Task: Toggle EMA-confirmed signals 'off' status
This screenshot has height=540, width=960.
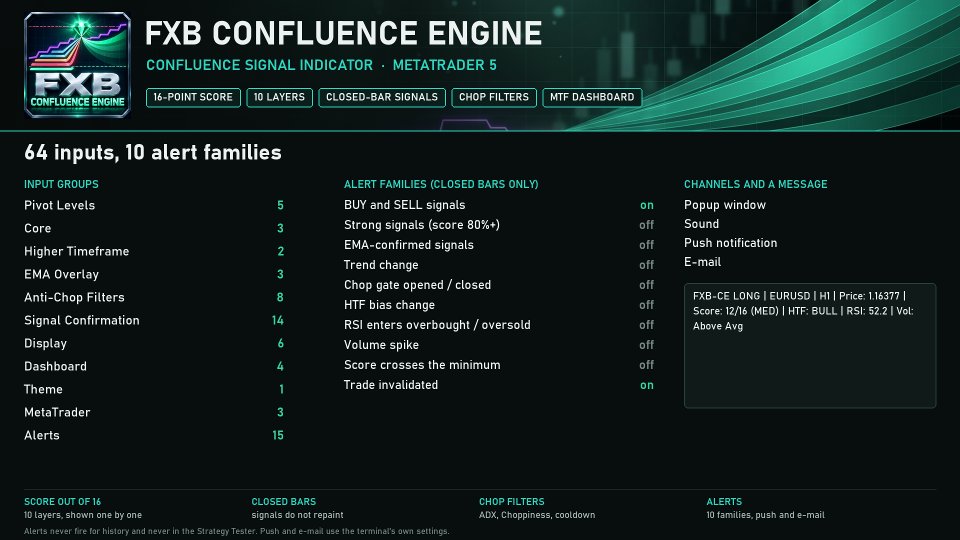Action: pyautogui.click(x=647, y=245)
